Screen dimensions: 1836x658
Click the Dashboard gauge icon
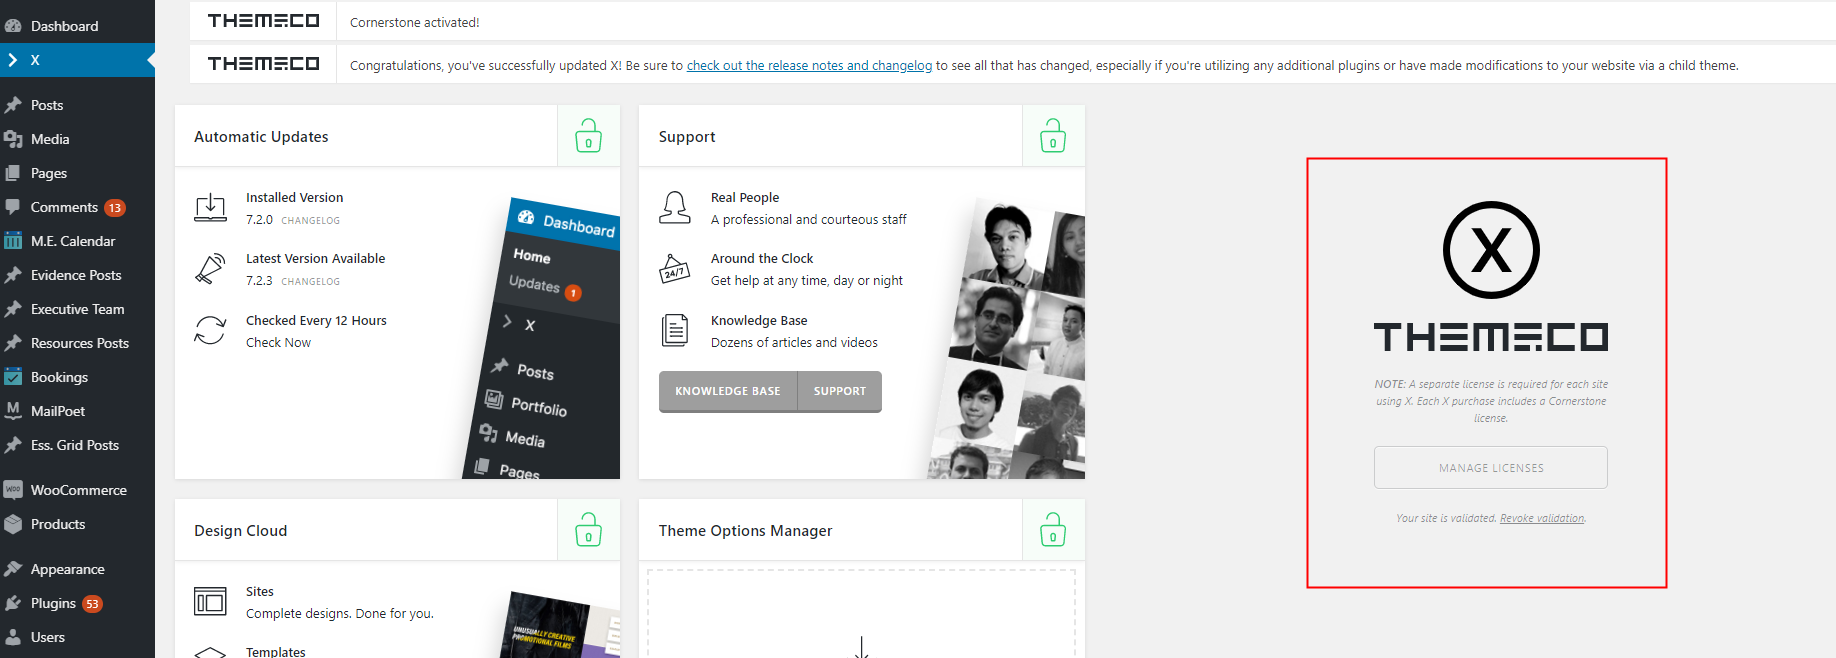click(x=13, y=26)
